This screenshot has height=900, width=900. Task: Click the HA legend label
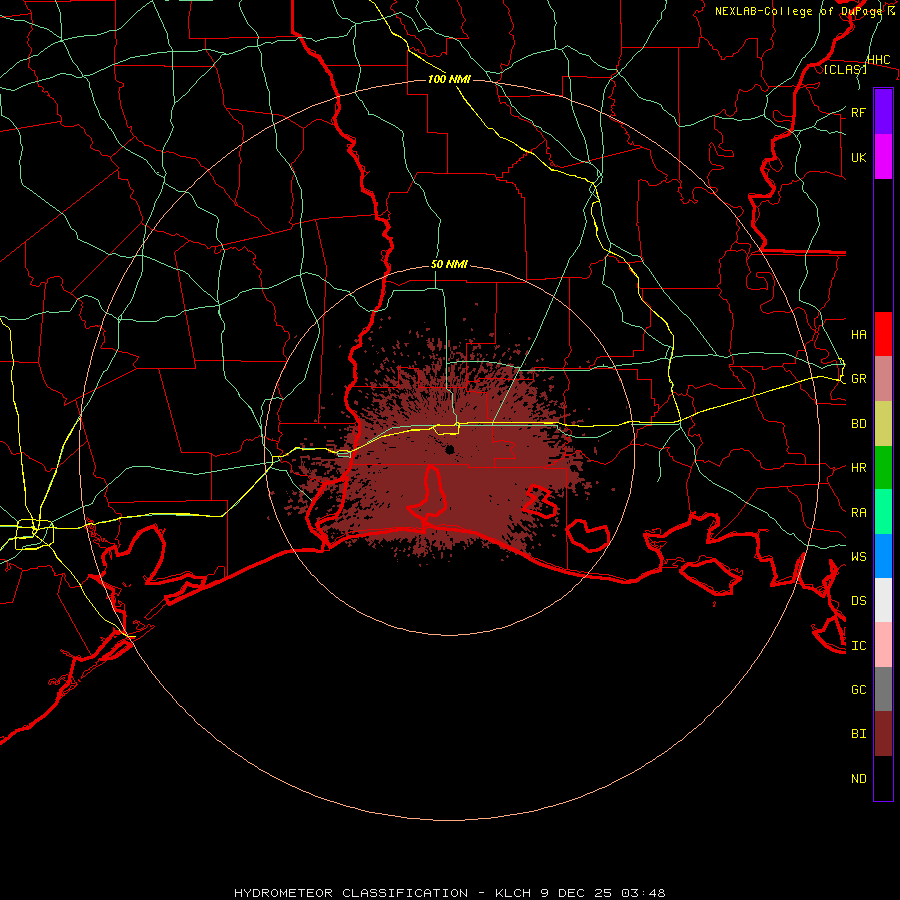pyautogui.click(x=858, y=334)
